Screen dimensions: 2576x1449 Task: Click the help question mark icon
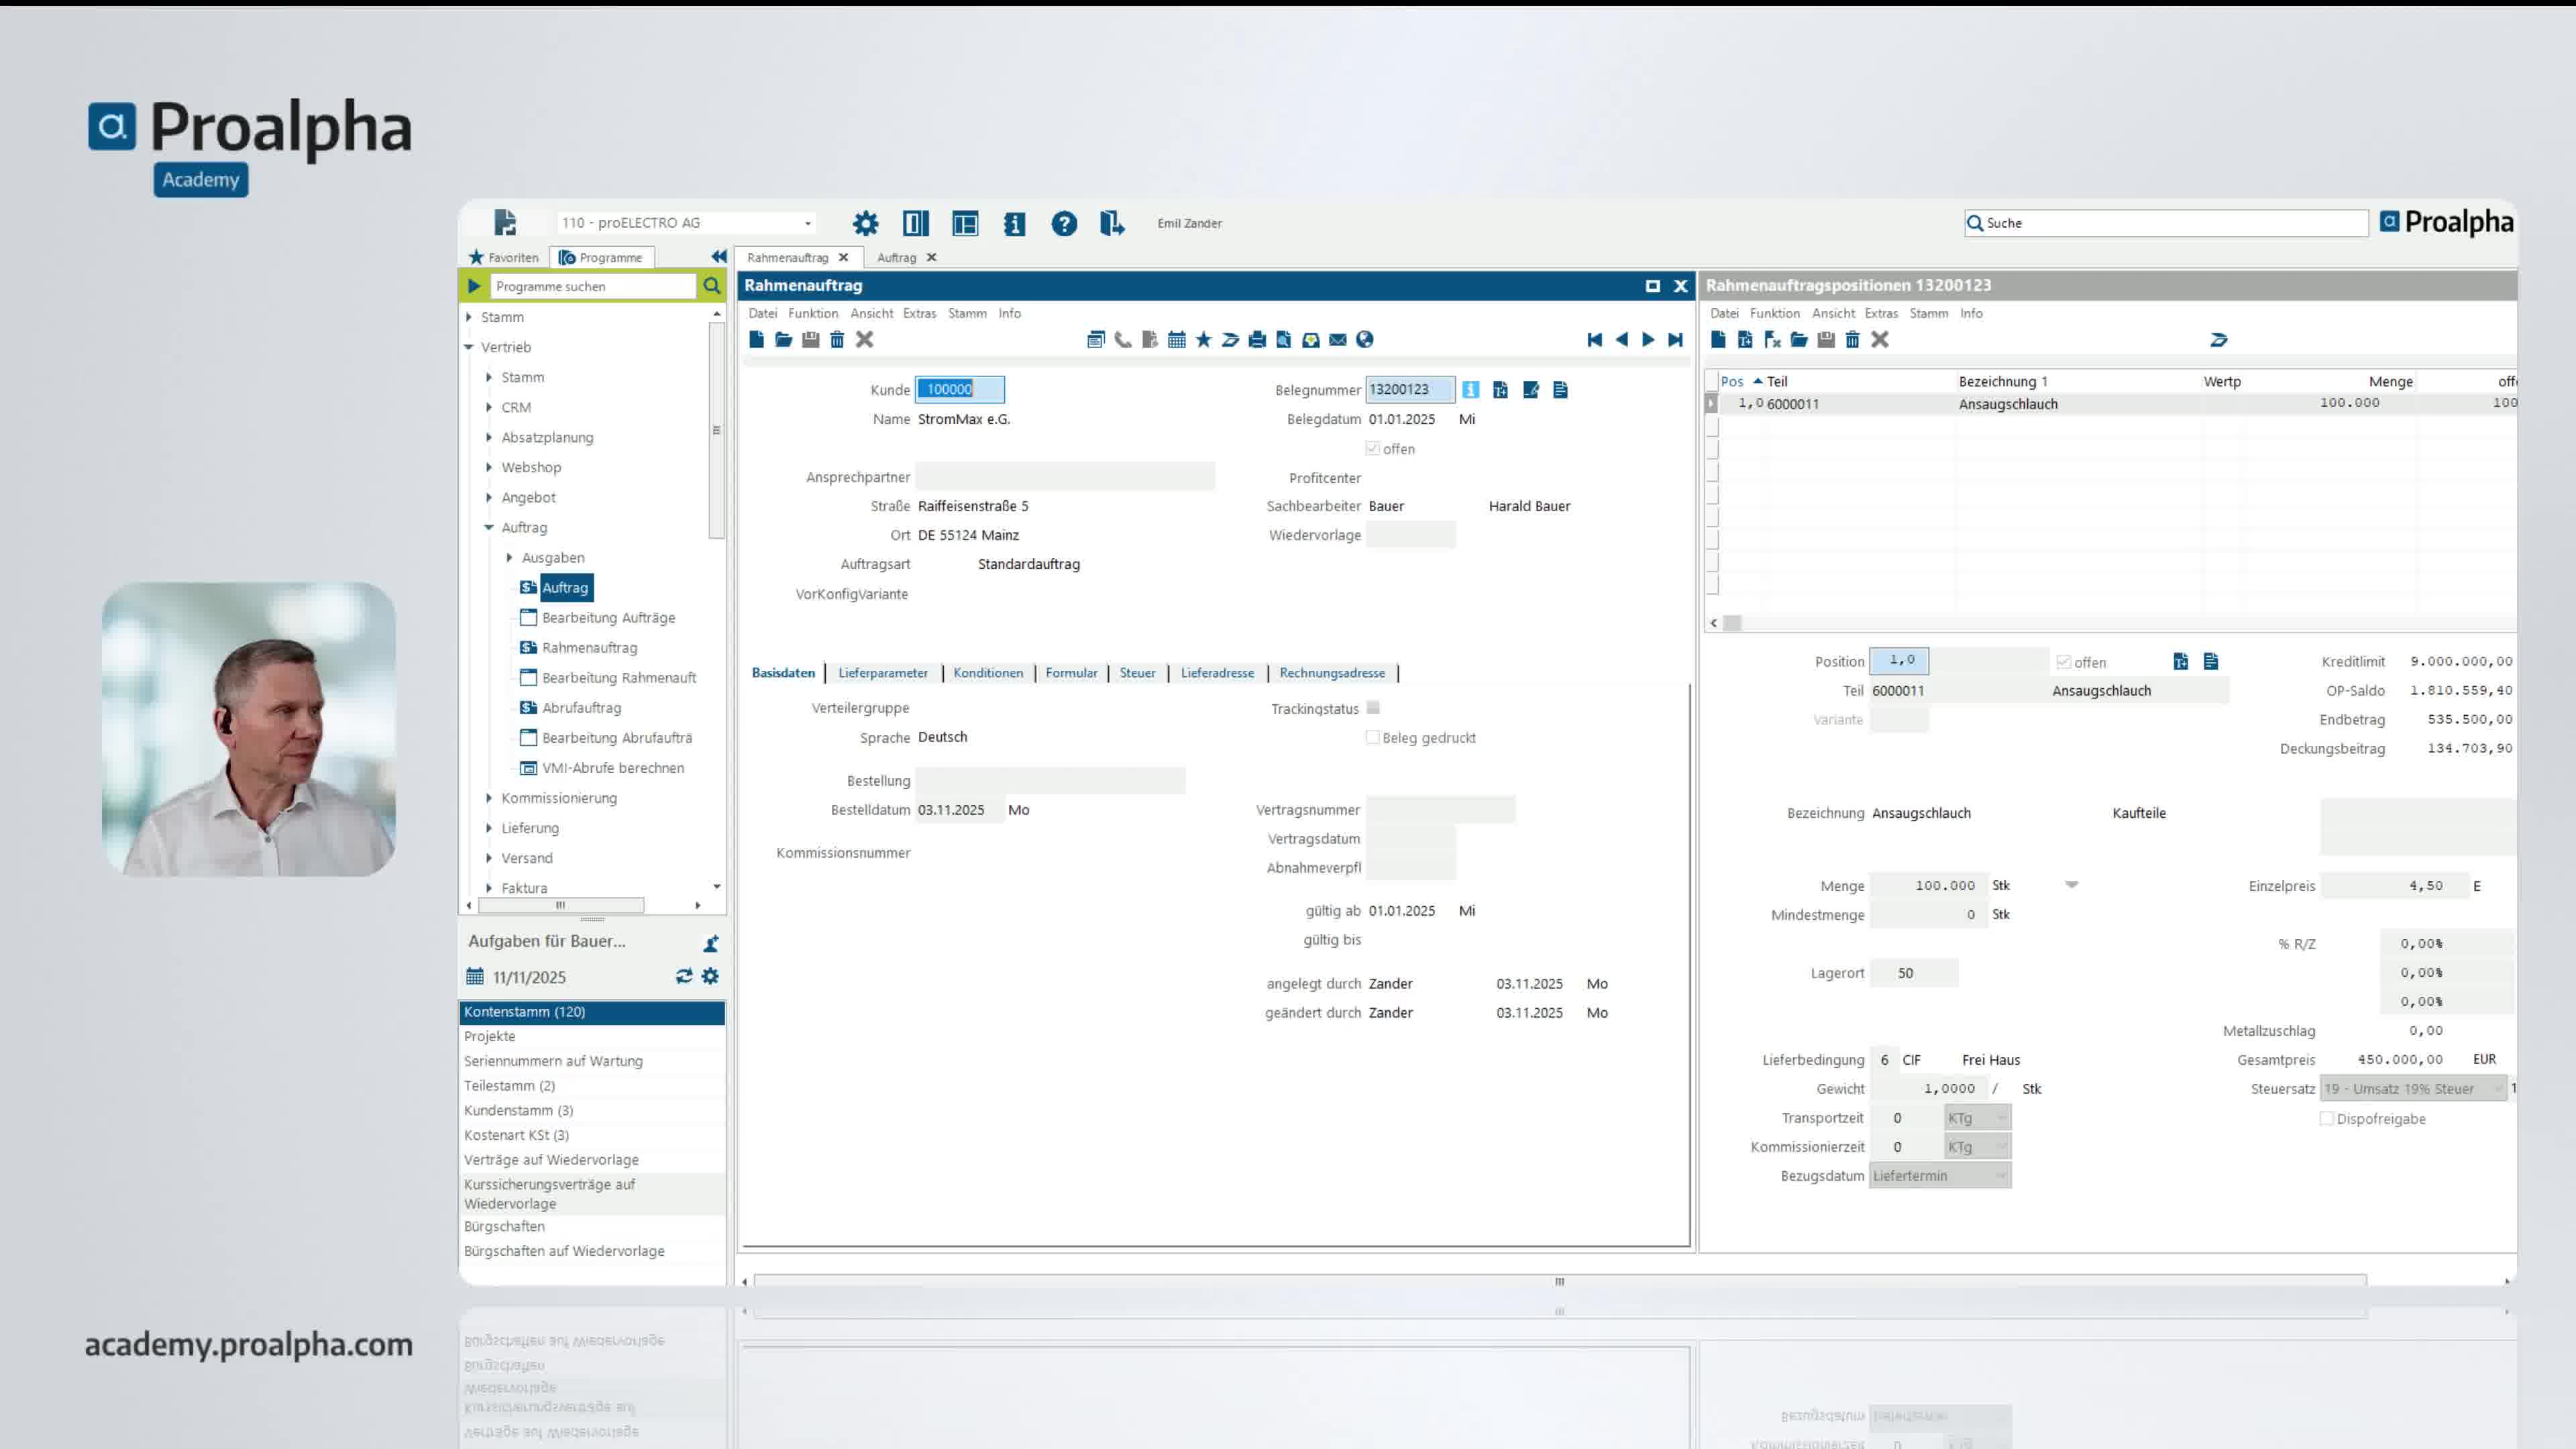click(1064, 224)
